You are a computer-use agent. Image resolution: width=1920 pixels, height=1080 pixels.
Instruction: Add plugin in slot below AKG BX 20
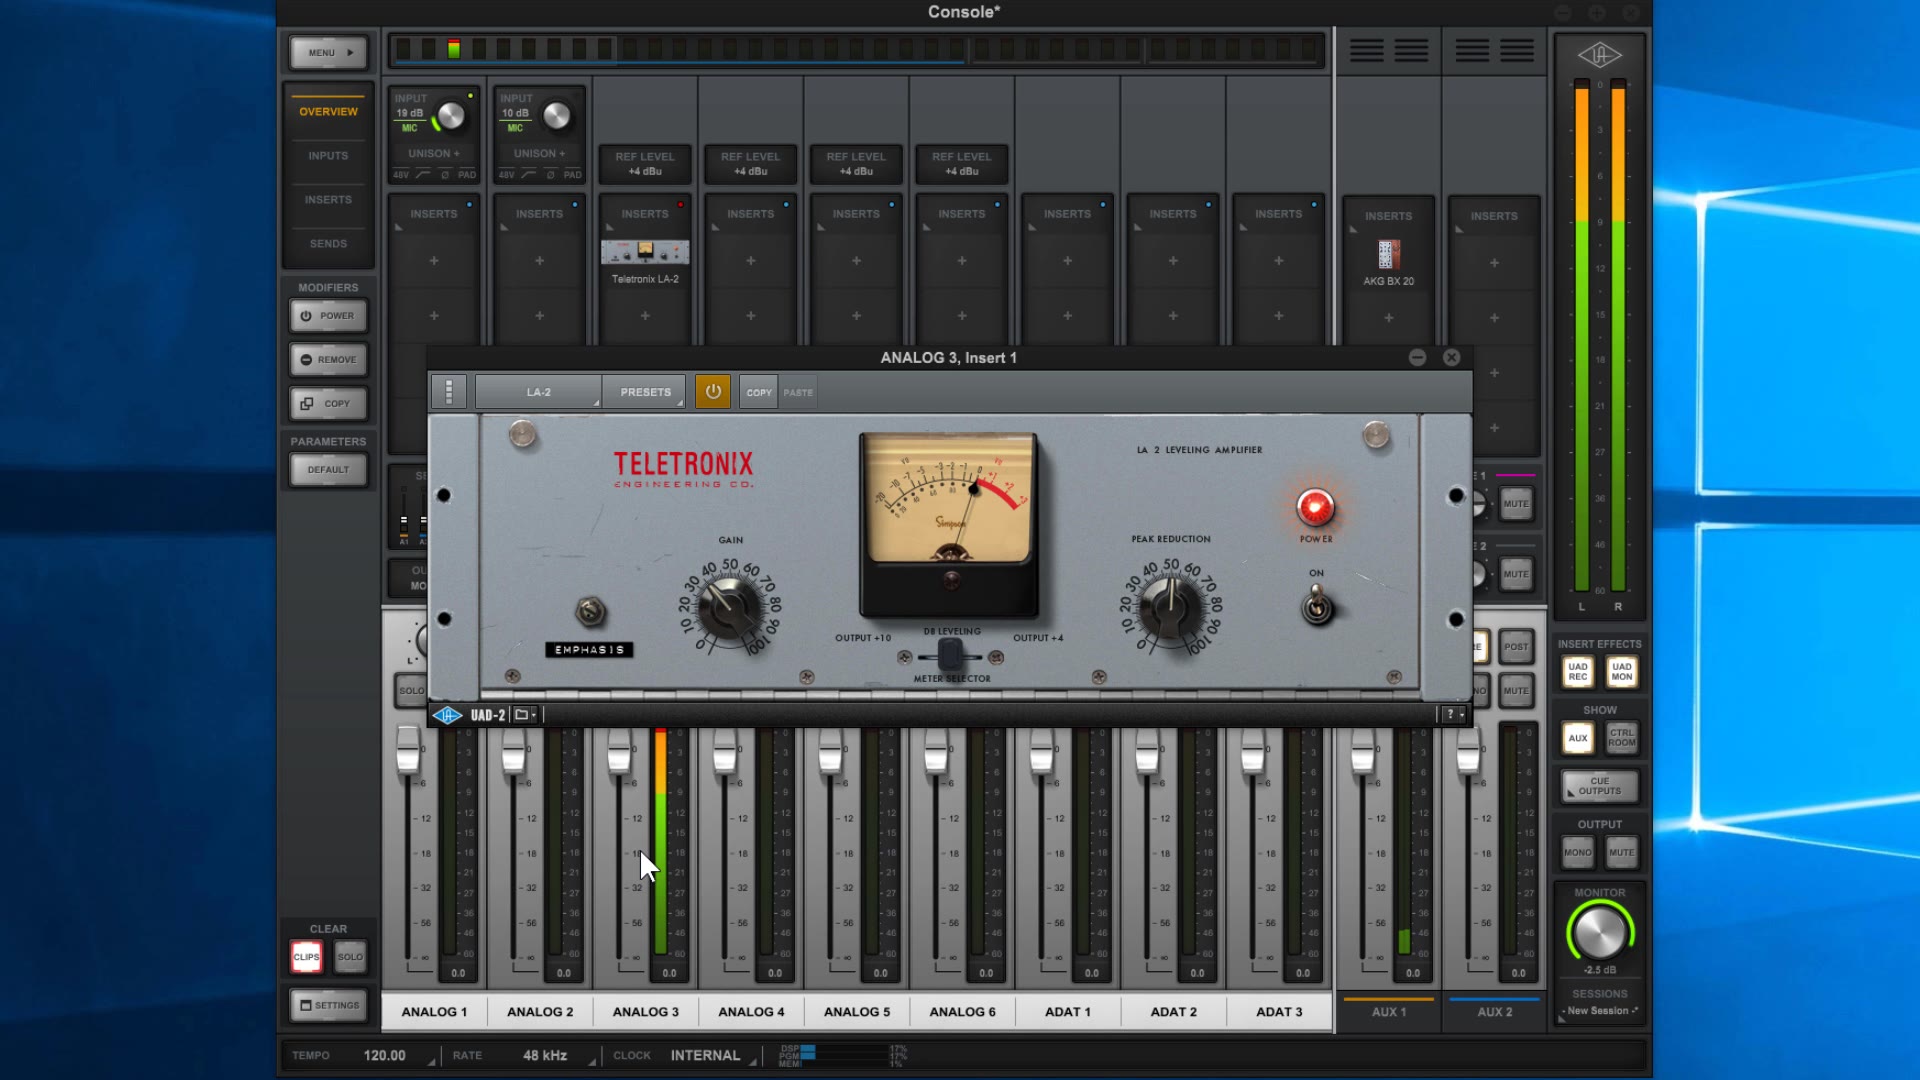(x=1389, y=318)
